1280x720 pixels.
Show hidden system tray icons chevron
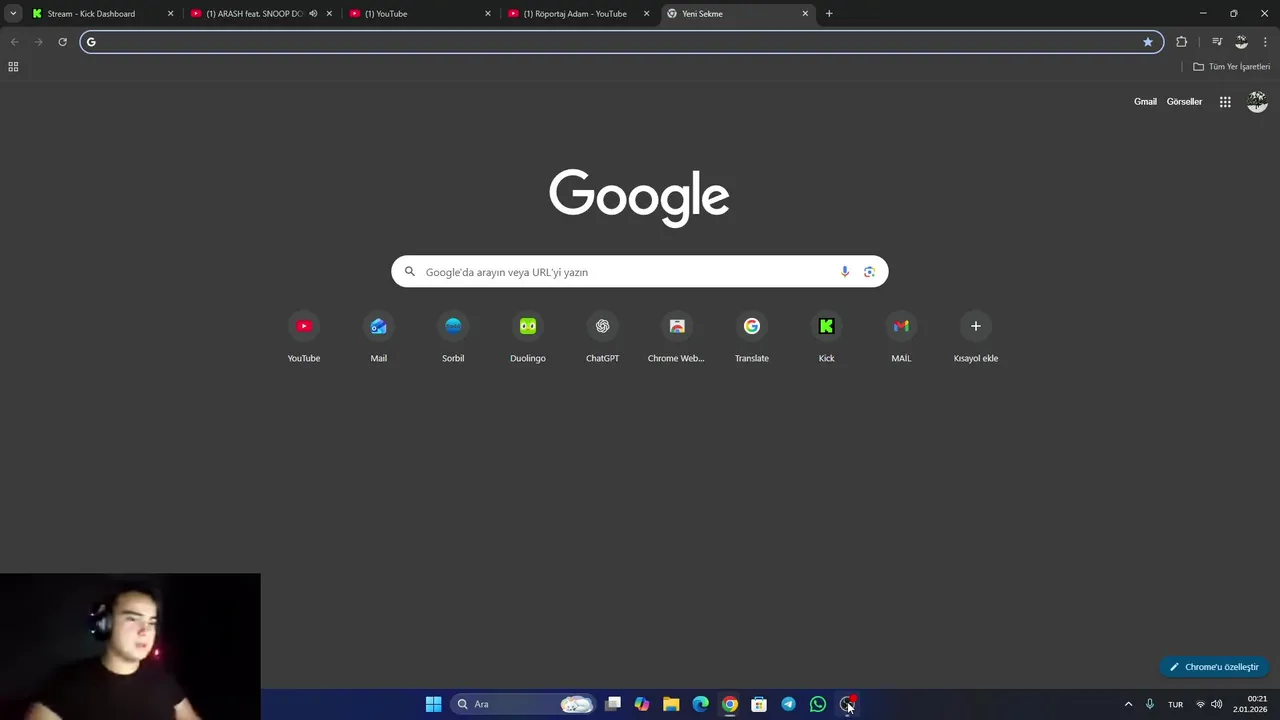[x=1129, y=704]
